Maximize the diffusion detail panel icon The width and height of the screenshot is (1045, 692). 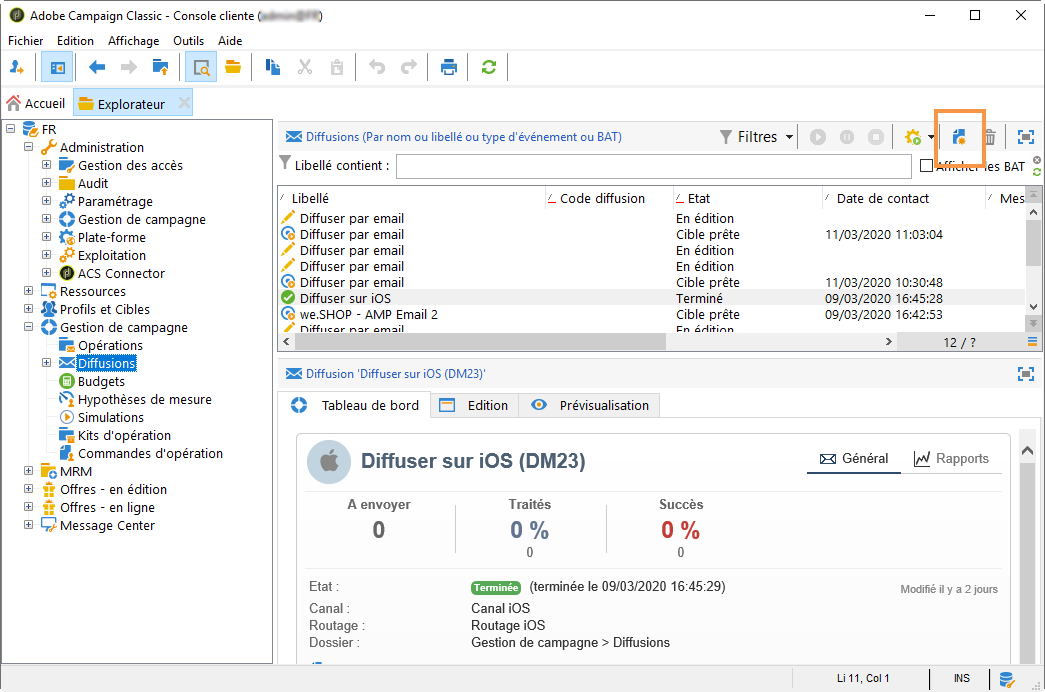click(1026, 374)
